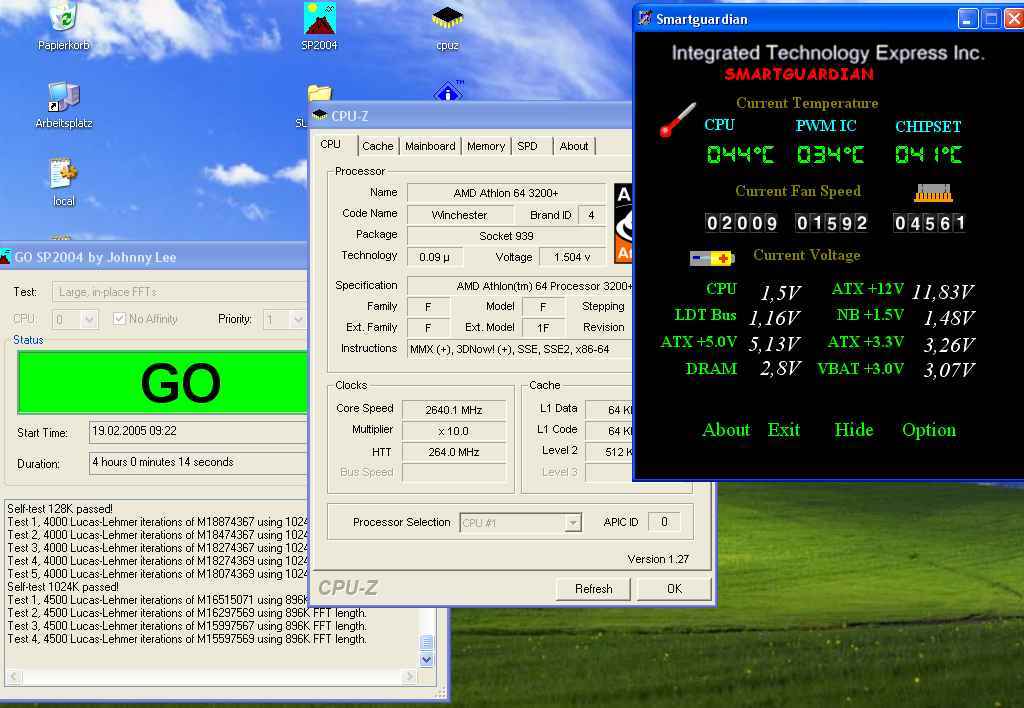Click the 'Version 1.27' text in CPU-Z
1024x708 pixels.
coord(658,559)
